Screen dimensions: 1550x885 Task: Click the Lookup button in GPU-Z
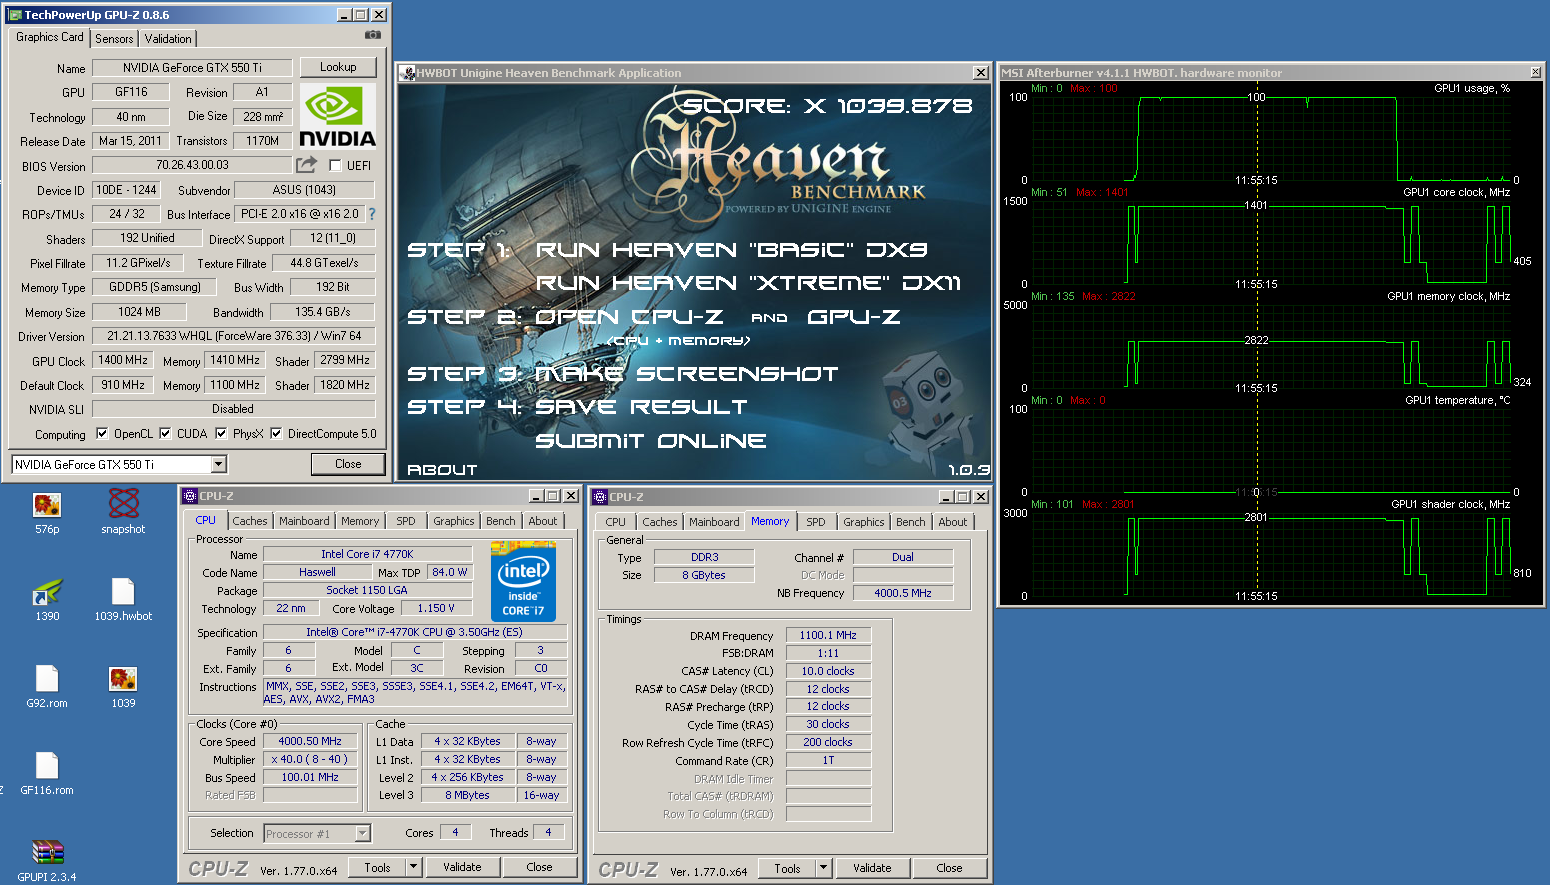(338, 67)
